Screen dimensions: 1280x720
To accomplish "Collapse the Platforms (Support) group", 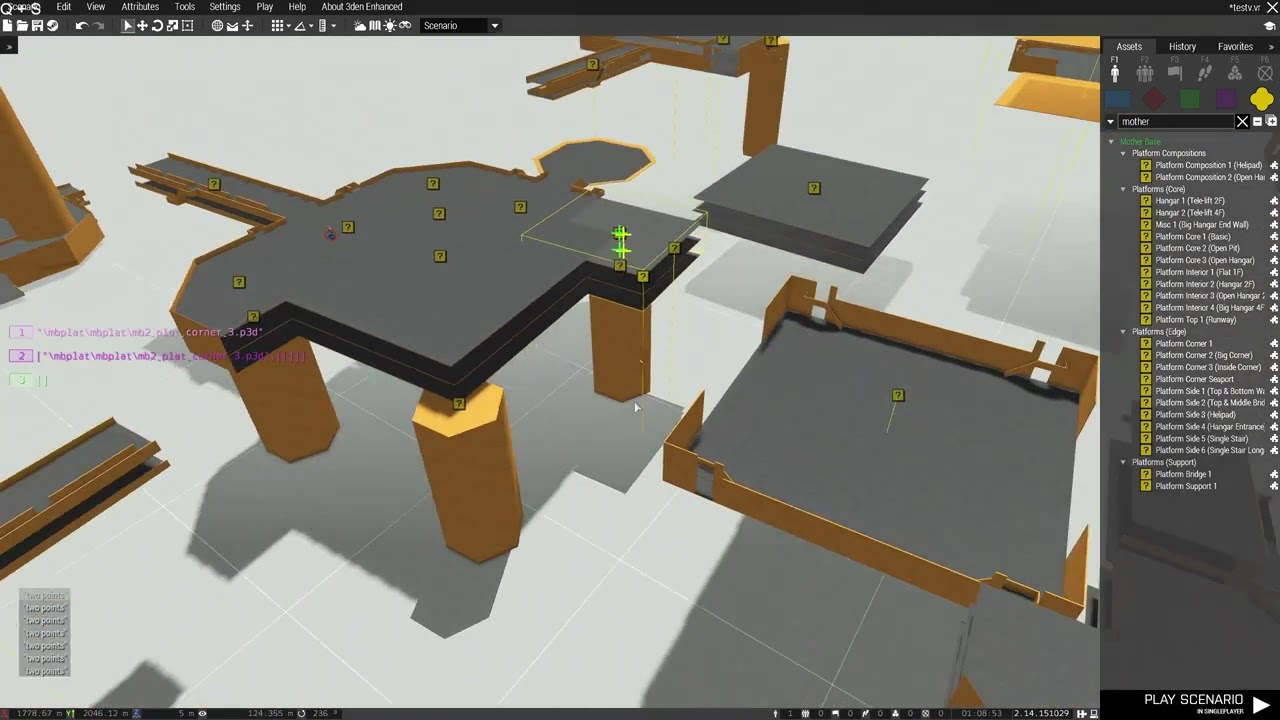I will [x=1123, y=463].
